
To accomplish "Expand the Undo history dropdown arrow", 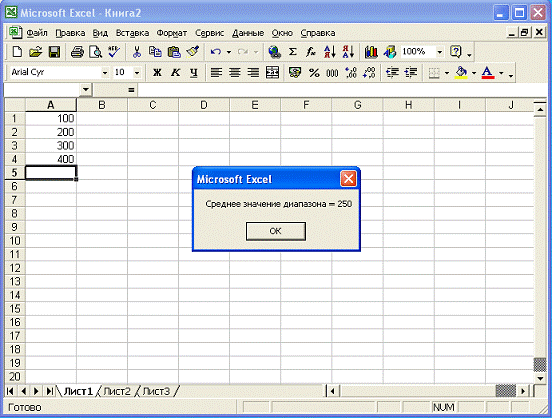I will tap(229, 52).
